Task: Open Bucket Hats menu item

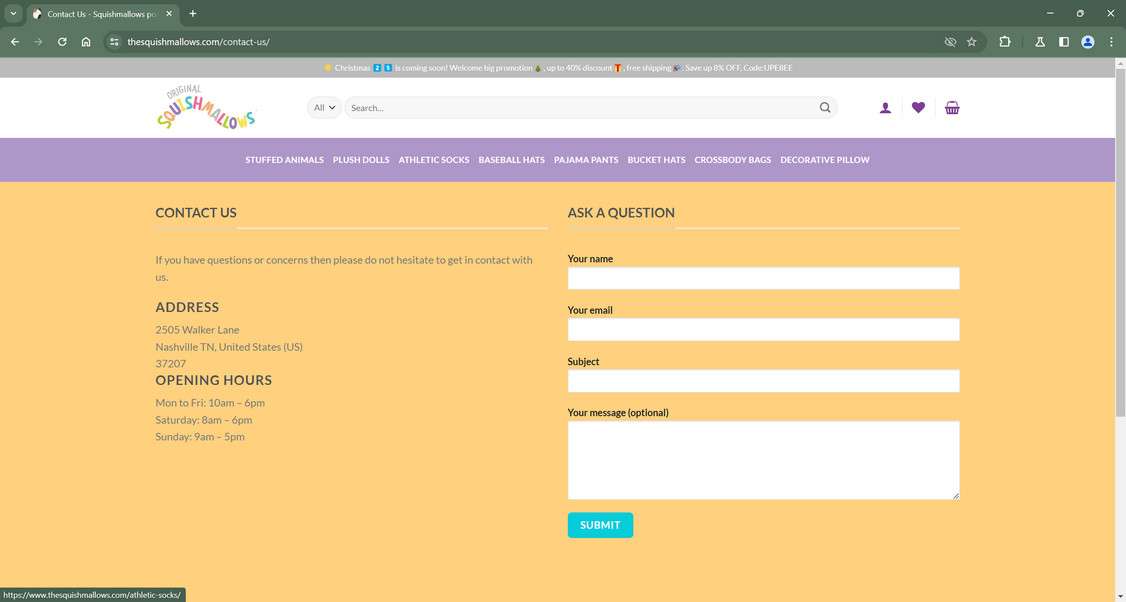Action: (656, 159)
